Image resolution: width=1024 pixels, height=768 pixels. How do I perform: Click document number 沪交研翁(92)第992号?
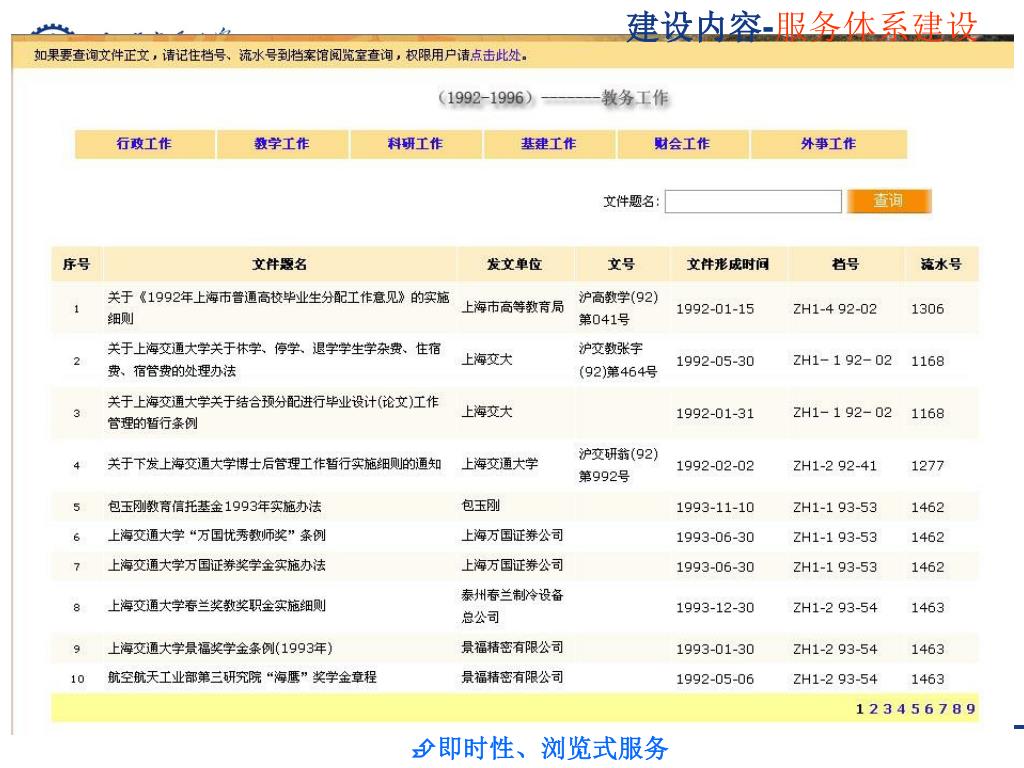click(618, 465)
